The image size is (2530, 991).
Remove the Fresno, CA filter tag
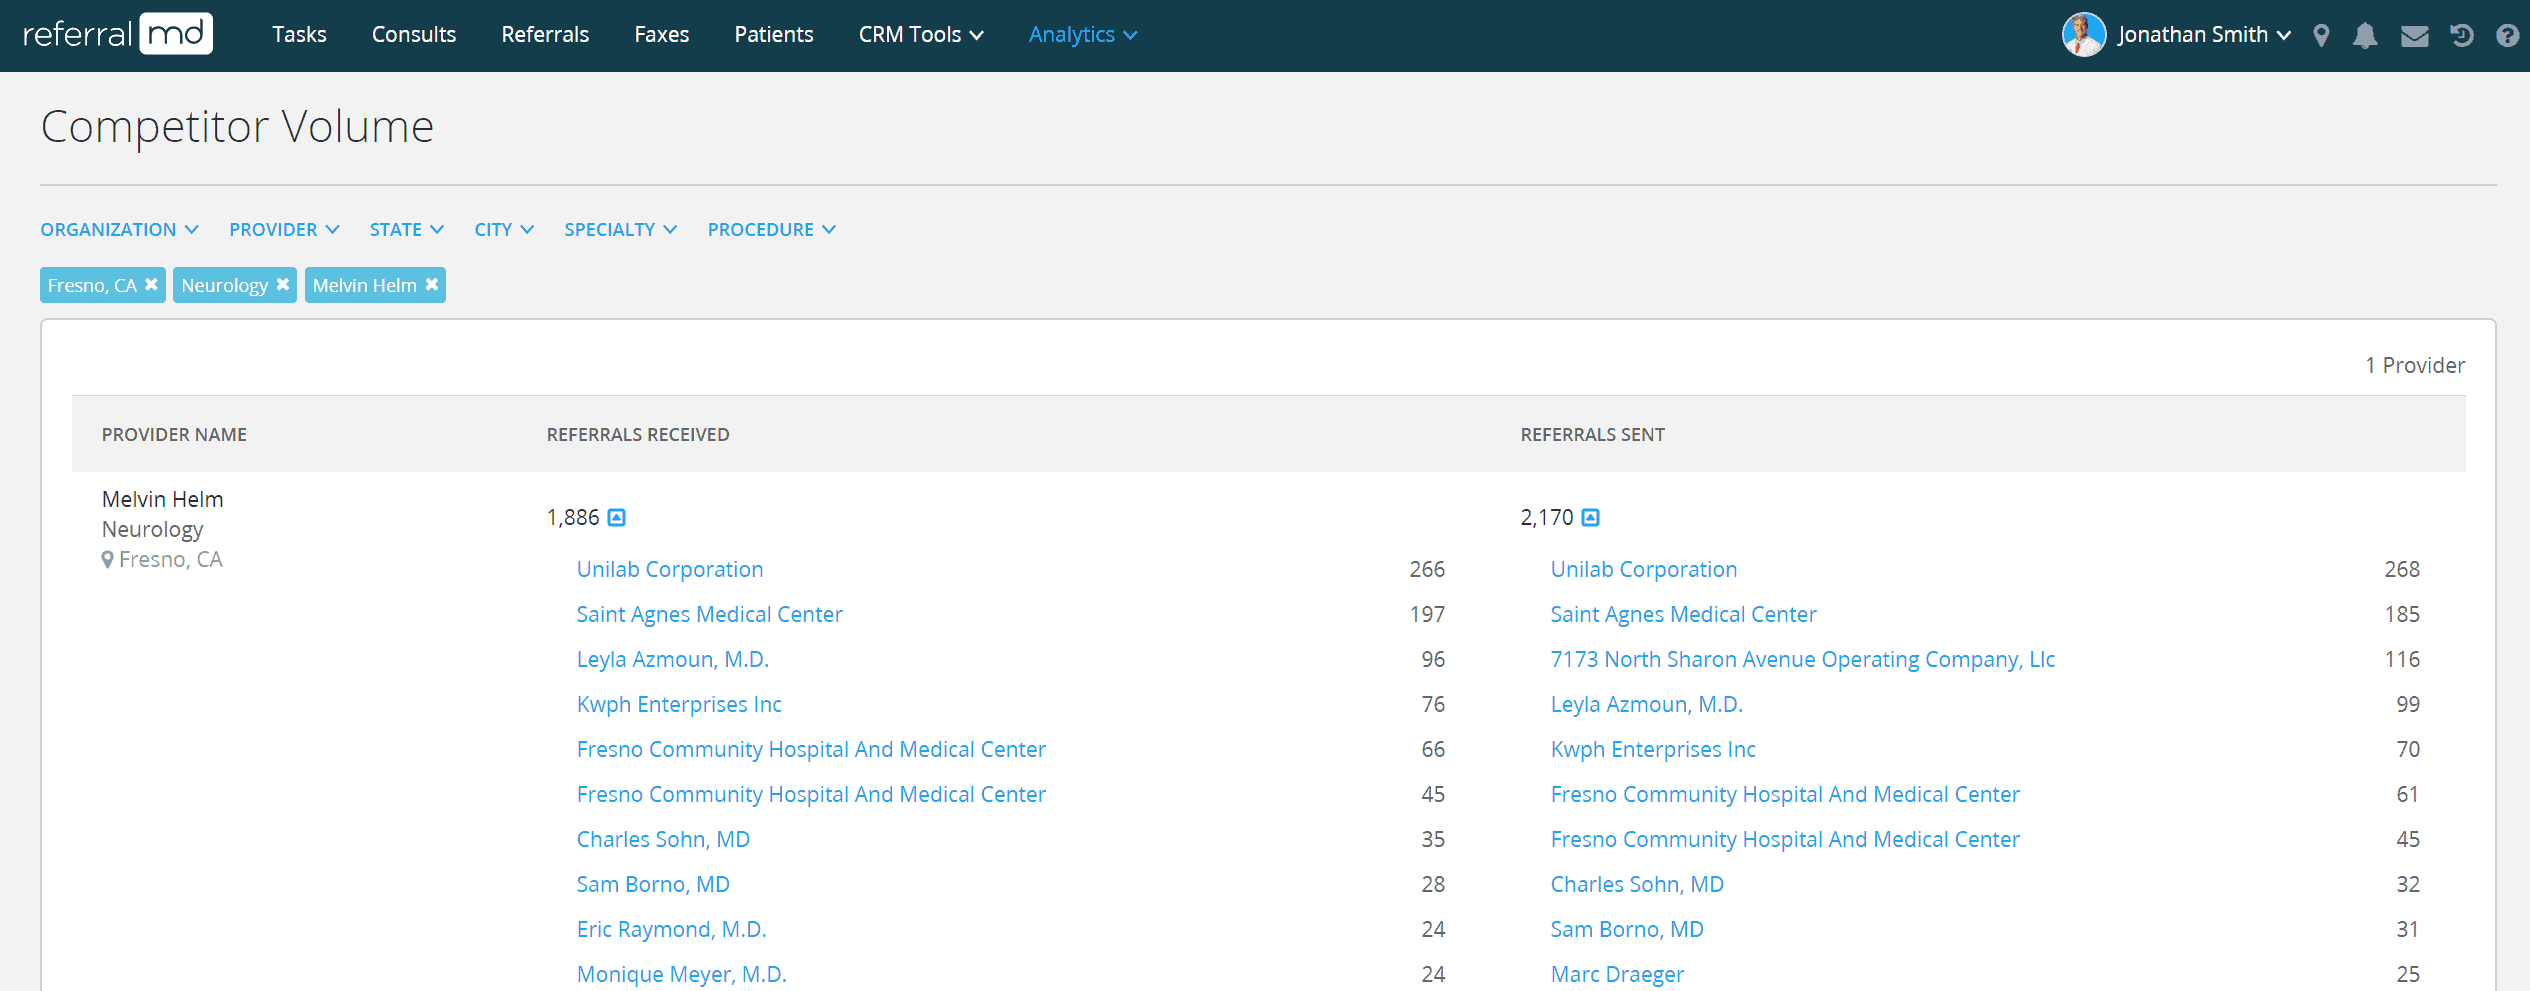click(x=151, y=284)
